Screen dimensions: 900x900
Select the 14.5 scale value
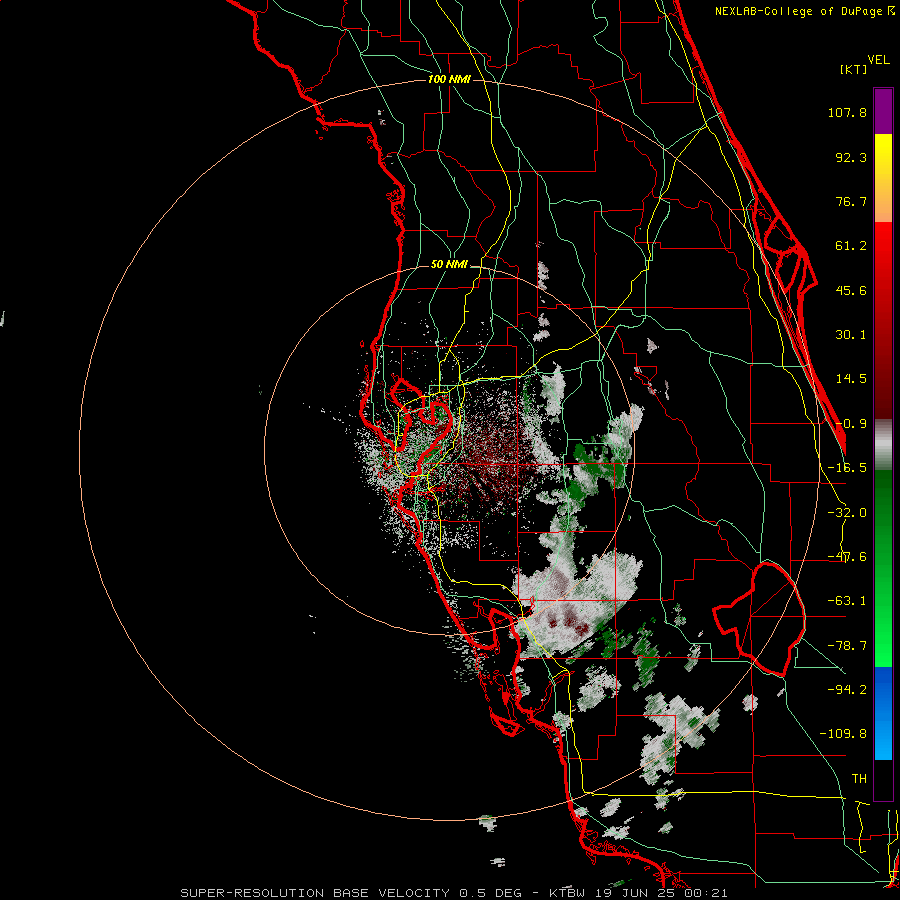click(851, 379)
